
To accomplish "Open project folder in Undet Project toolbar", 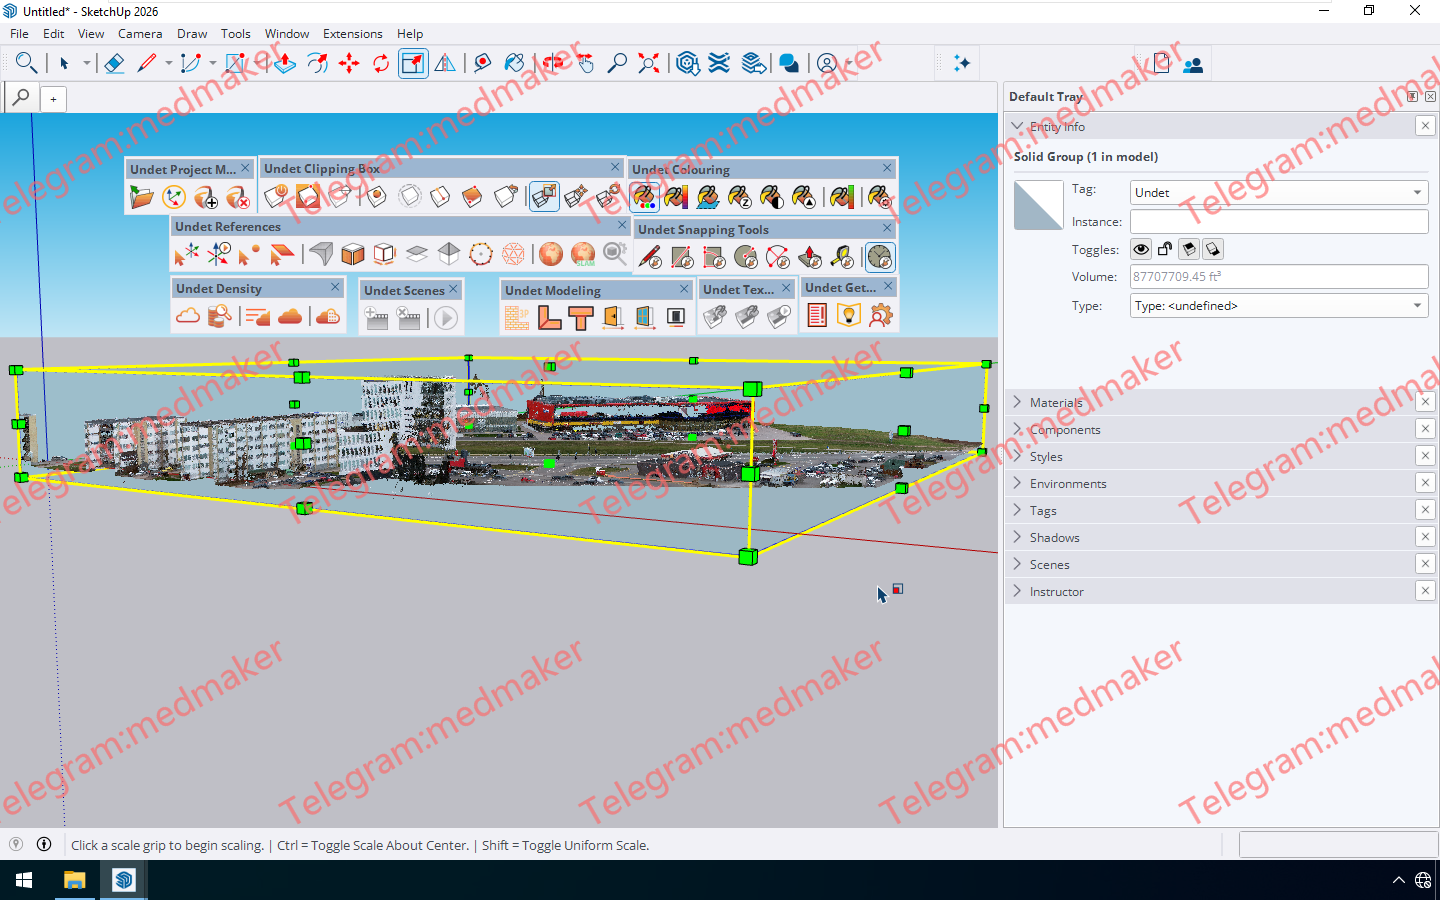I will click(142, 197).
